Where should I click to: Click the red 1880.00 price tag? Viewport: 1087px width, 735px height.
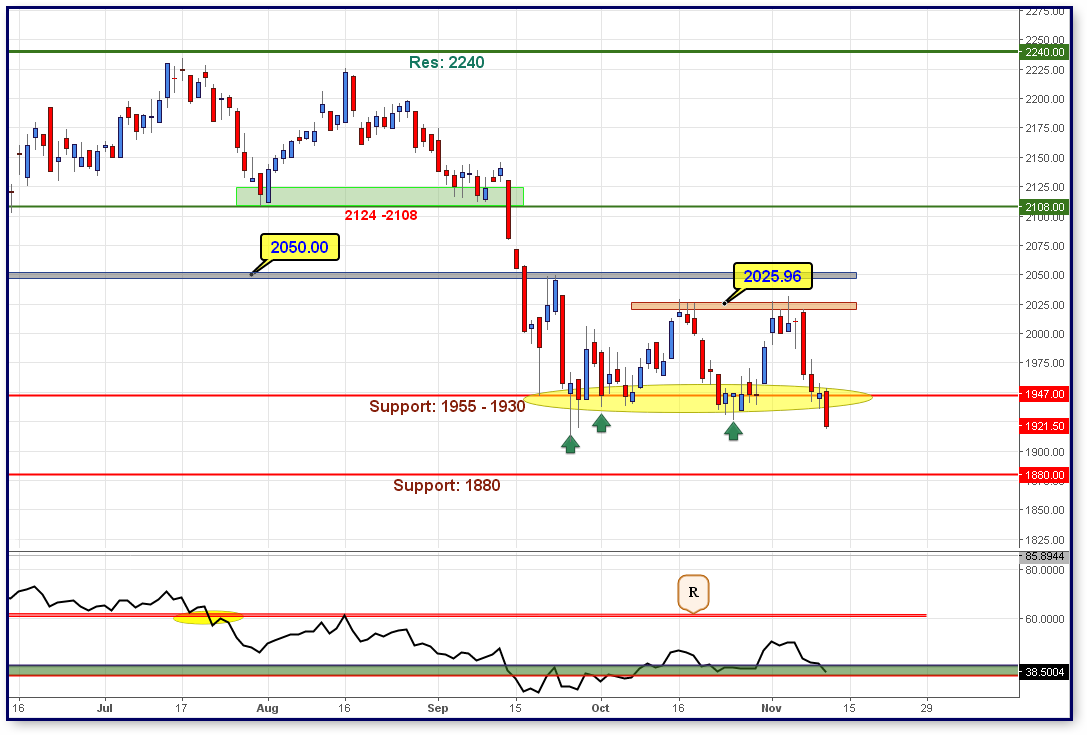pos(1044,475)
